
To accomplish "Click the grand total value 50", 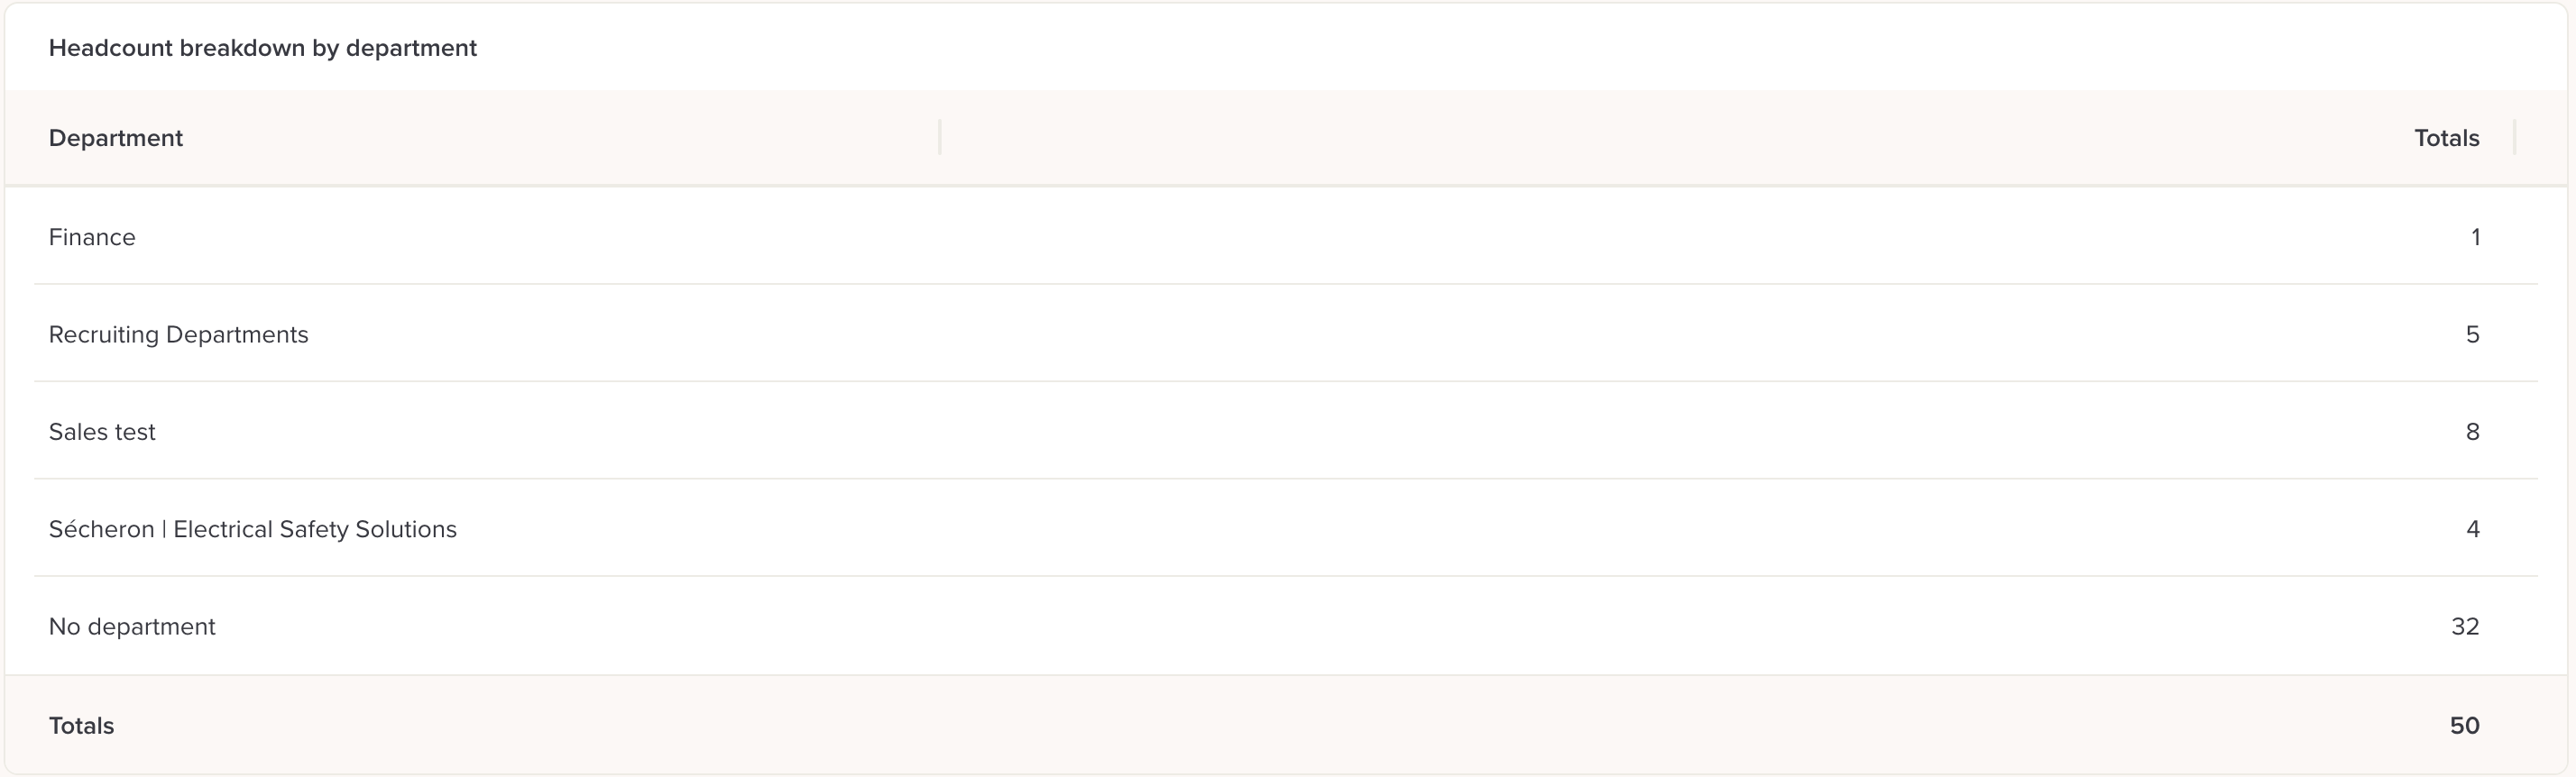I will point(2464,725).
